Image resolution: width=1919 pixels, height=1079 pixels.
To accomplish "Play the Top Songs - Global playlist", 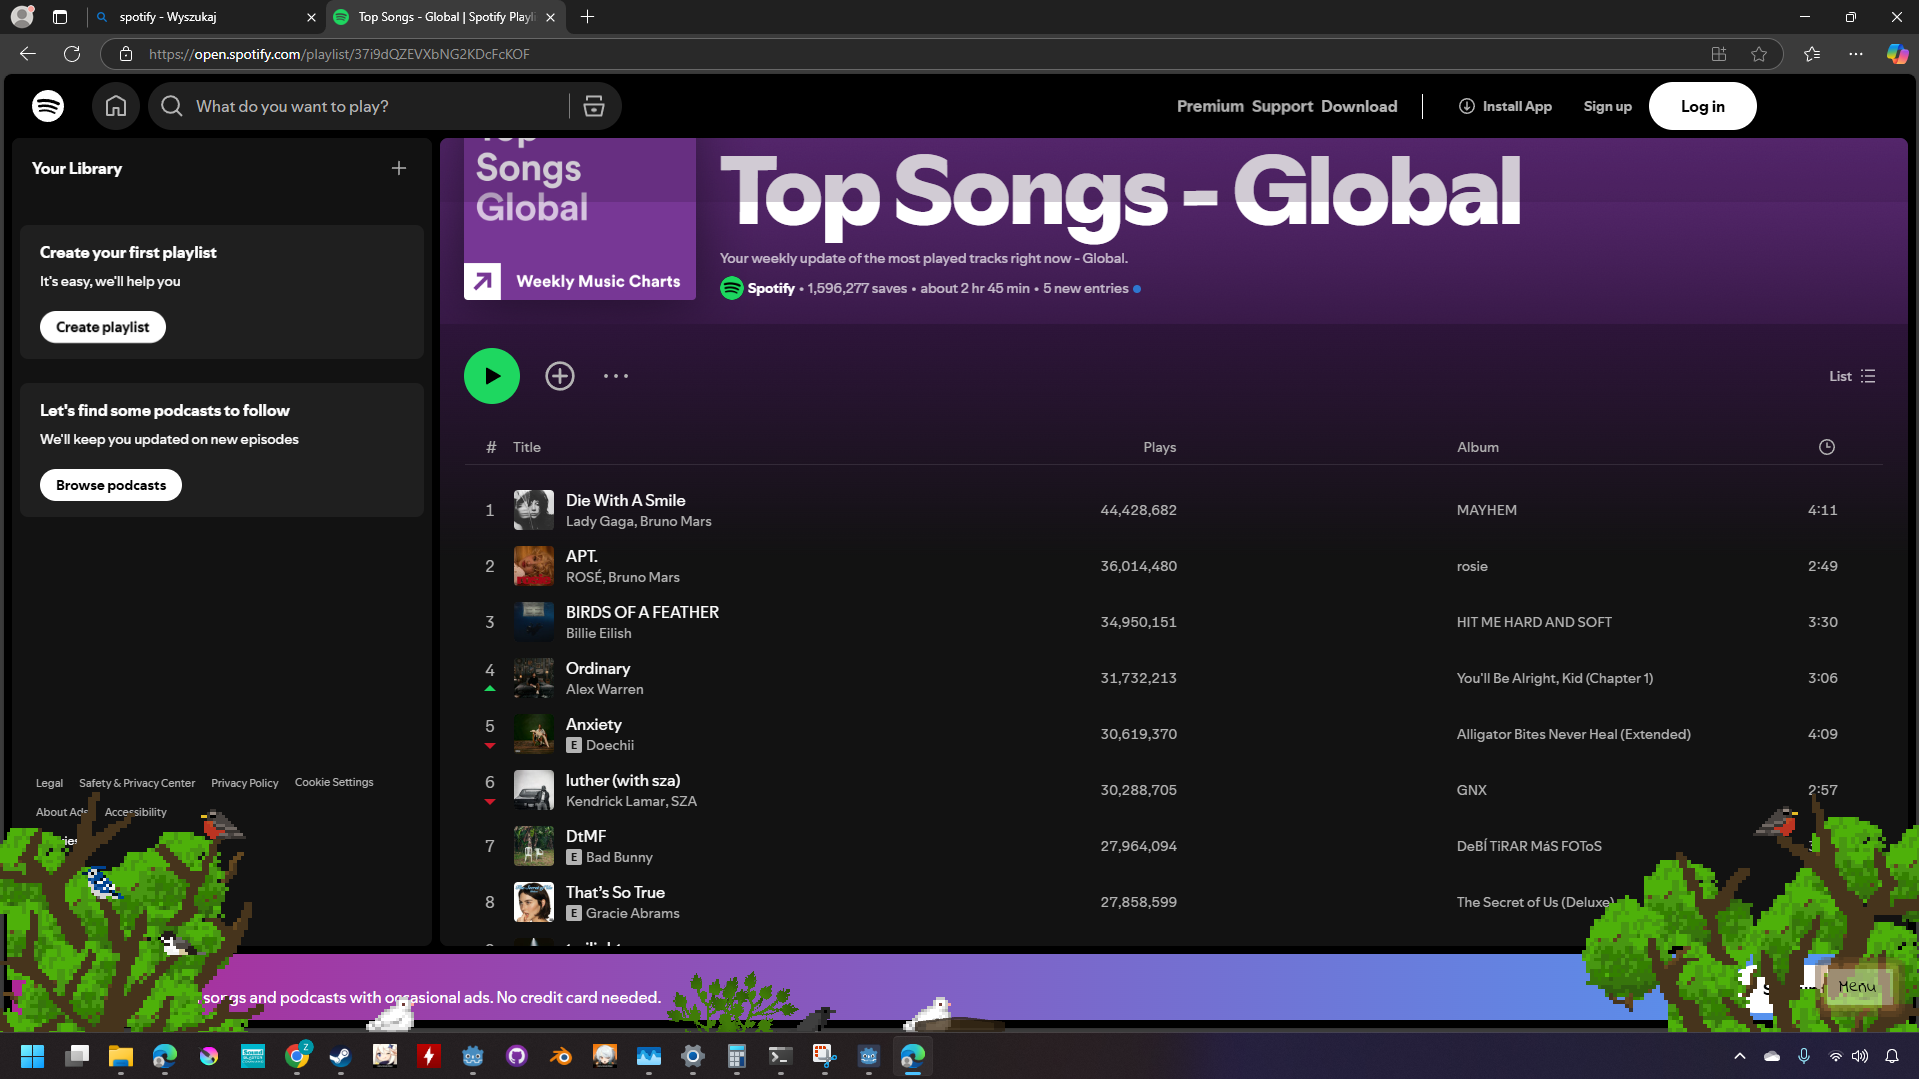I will coord(492,376).
